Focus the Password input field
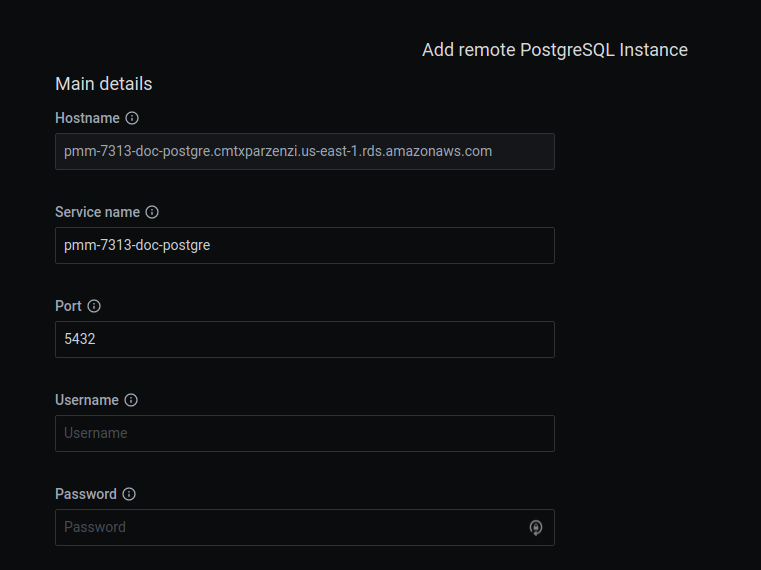761x570 pixels. (x=290, y=527)
